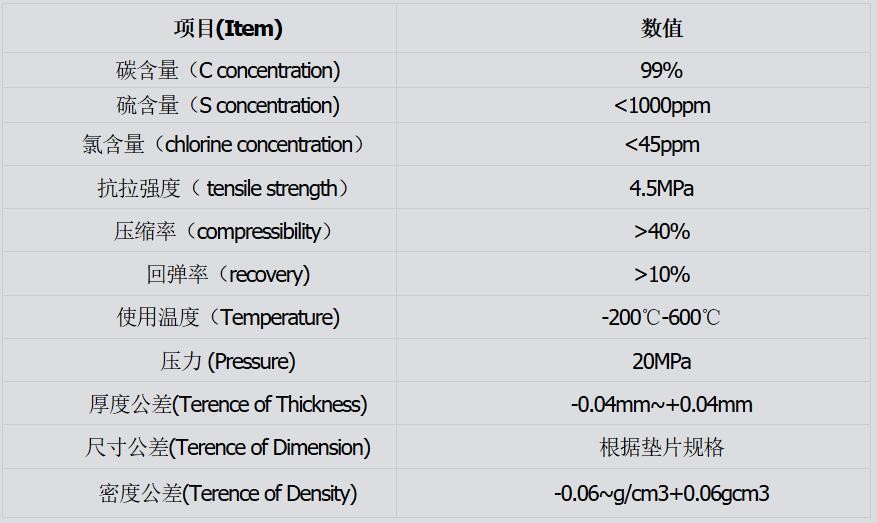Viewport: 877px width, 523px height.
Task: Click the <1000ppm value
Action: [x=661, y=105]
